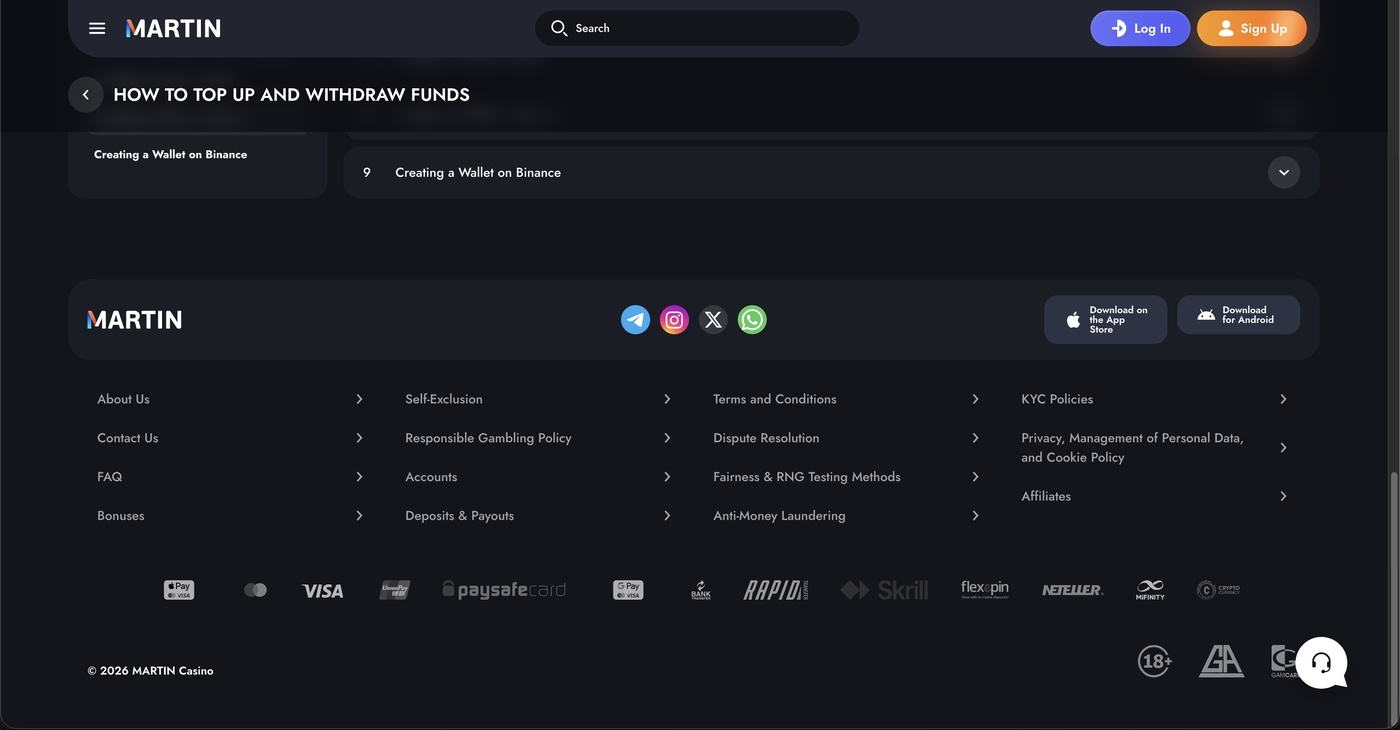Select Creating a Wallet on Binance sidebar item

click(170, 154)
